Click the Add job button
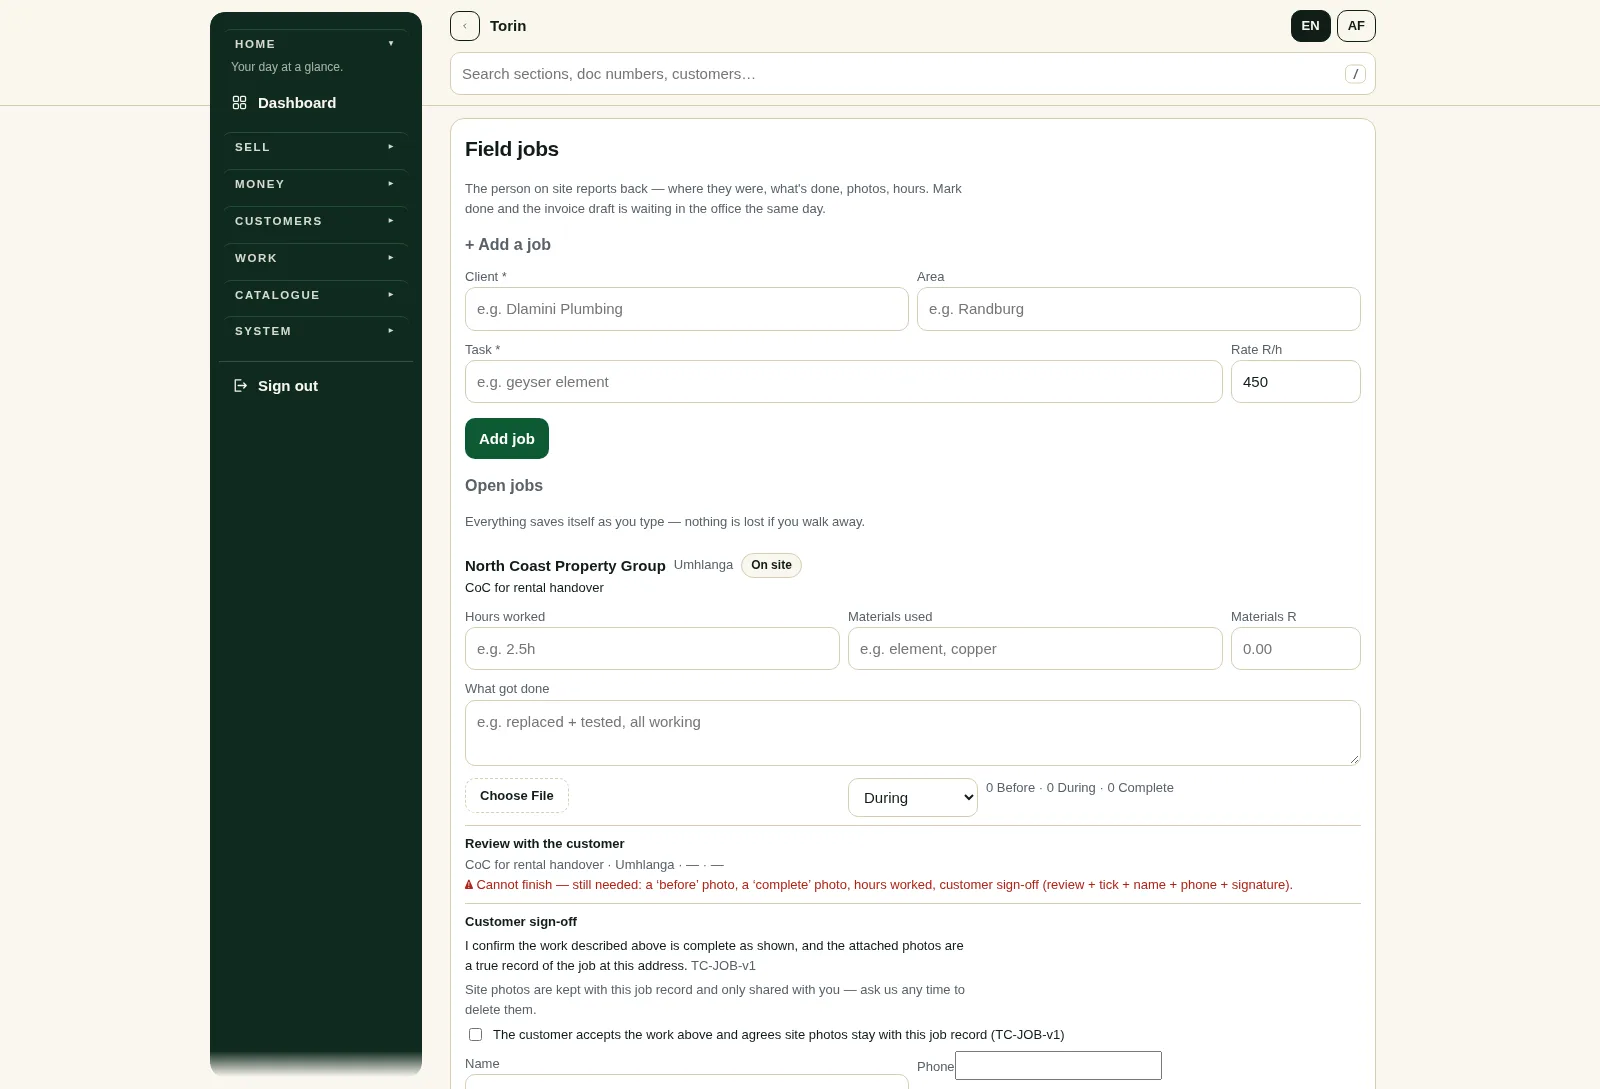This screenshot has height=1089, width=1600. coord(507,439)
